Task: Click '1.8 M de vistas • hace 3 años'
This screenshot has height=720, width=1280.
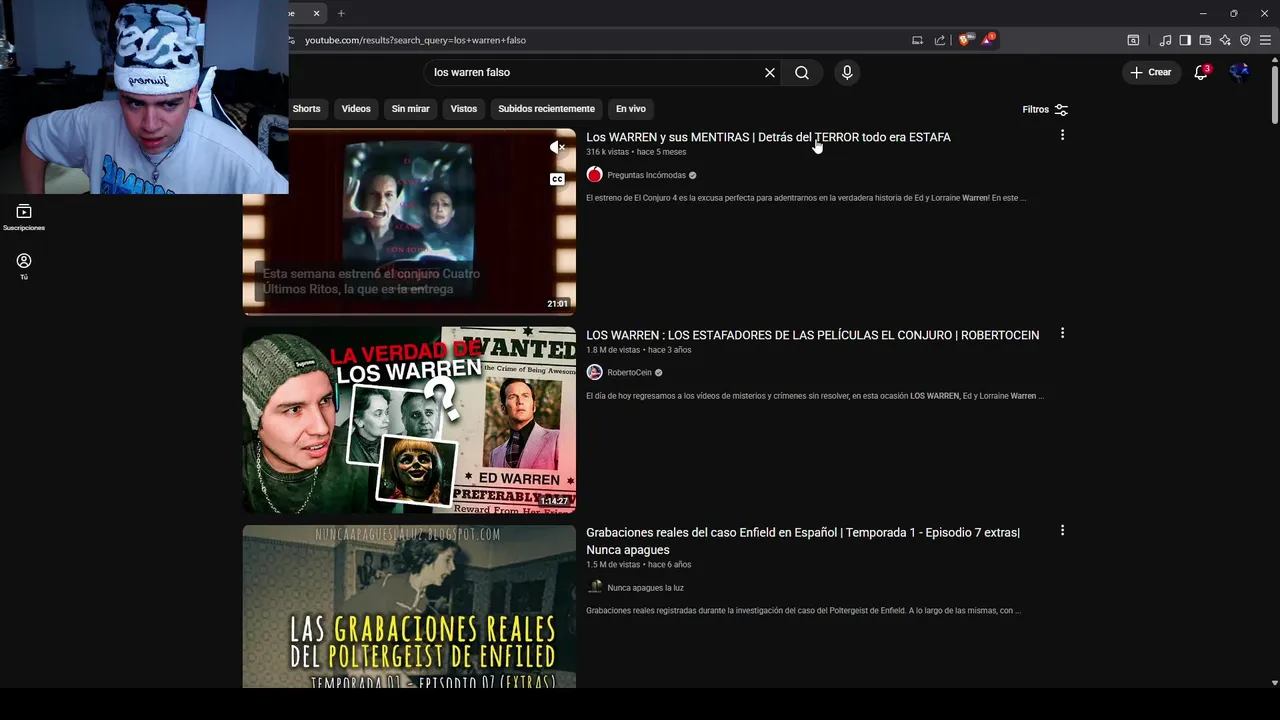Action: tap(638, 350)
